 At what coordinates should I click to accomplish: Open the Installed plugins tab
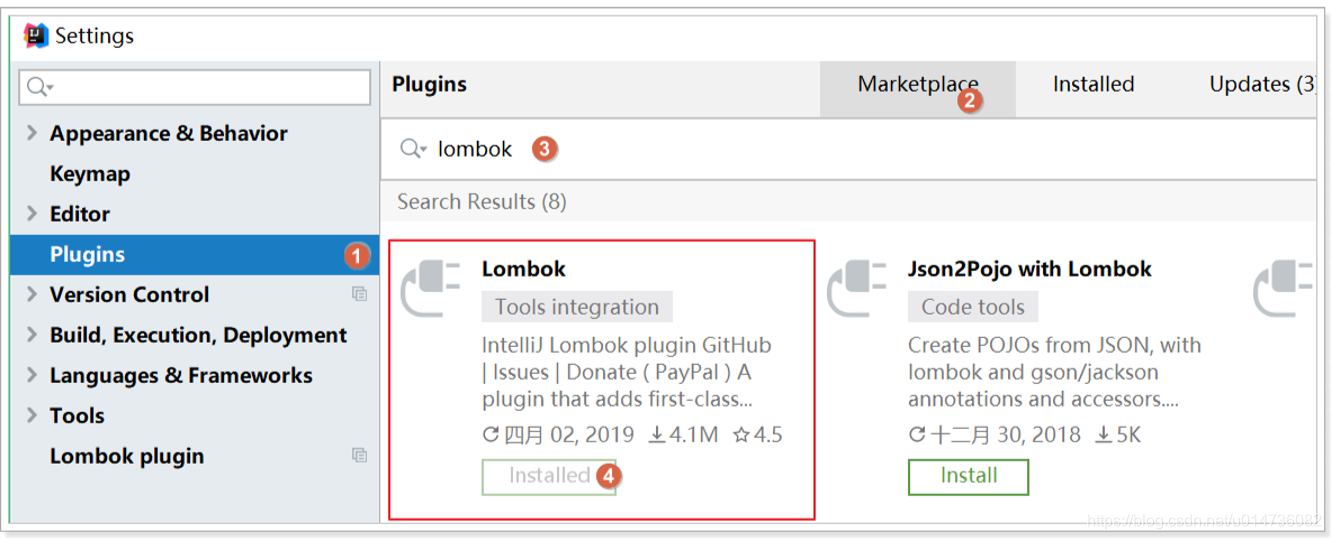pos(1093,85)
